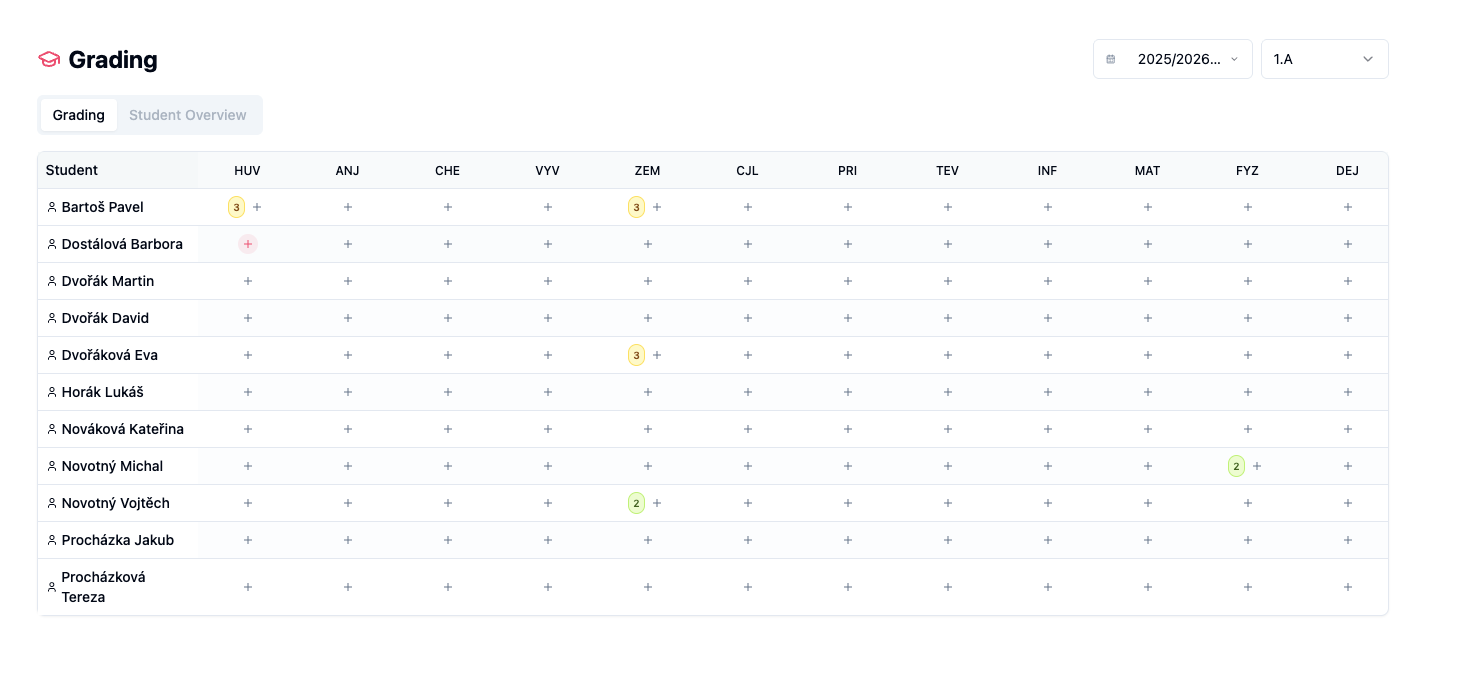Click plus icon for Horák Lukáš in DEJ

tap(1348, 392)
